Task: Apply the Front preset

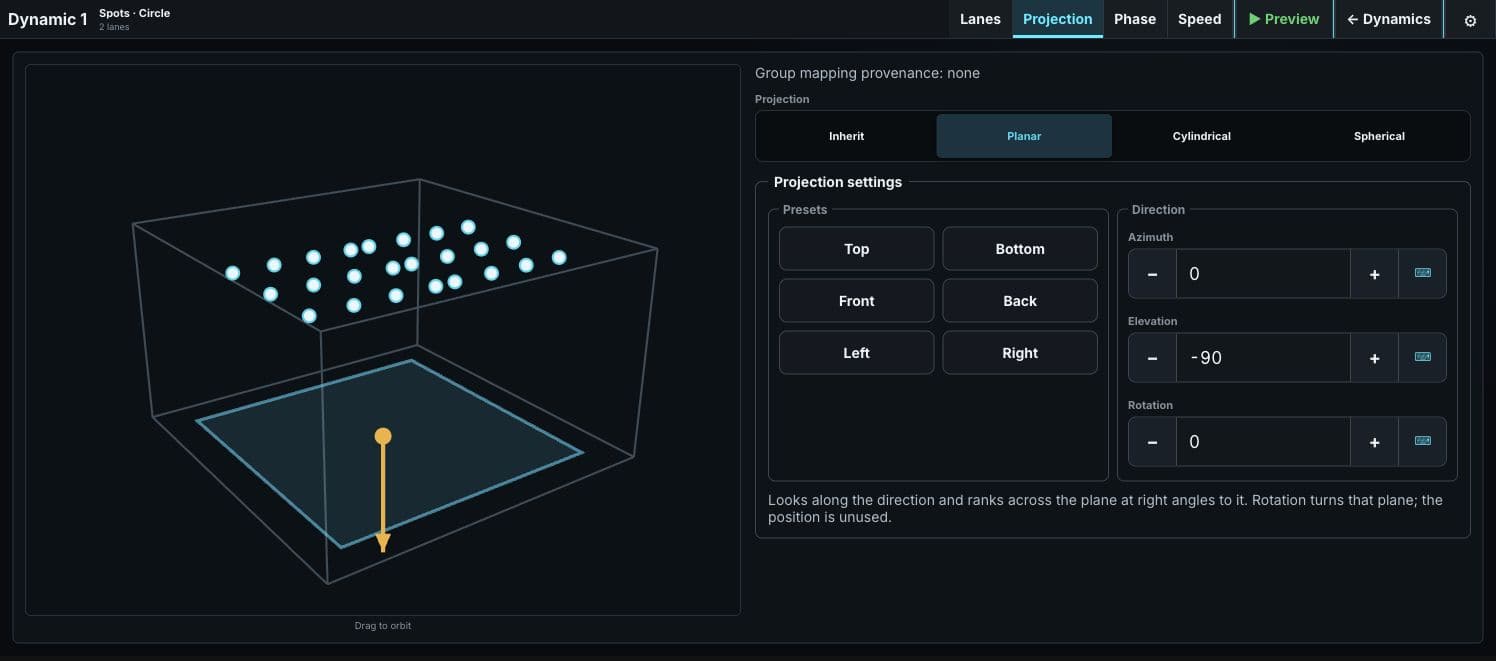Action: click(856, 301)
